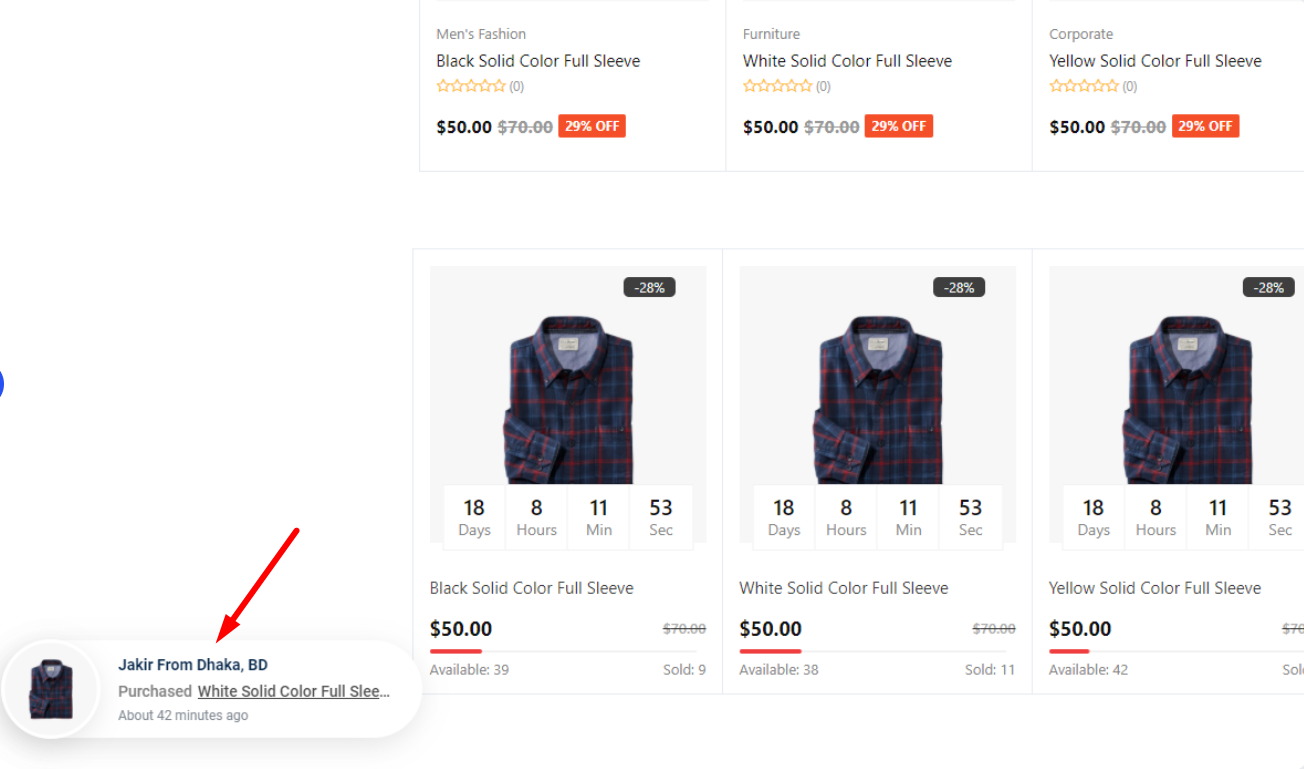Image resolution: width=1304 pixels, height=769 pixels.
Task: Click the 29% OFF badge beside Furniture item price
Action: pos(898,126)
